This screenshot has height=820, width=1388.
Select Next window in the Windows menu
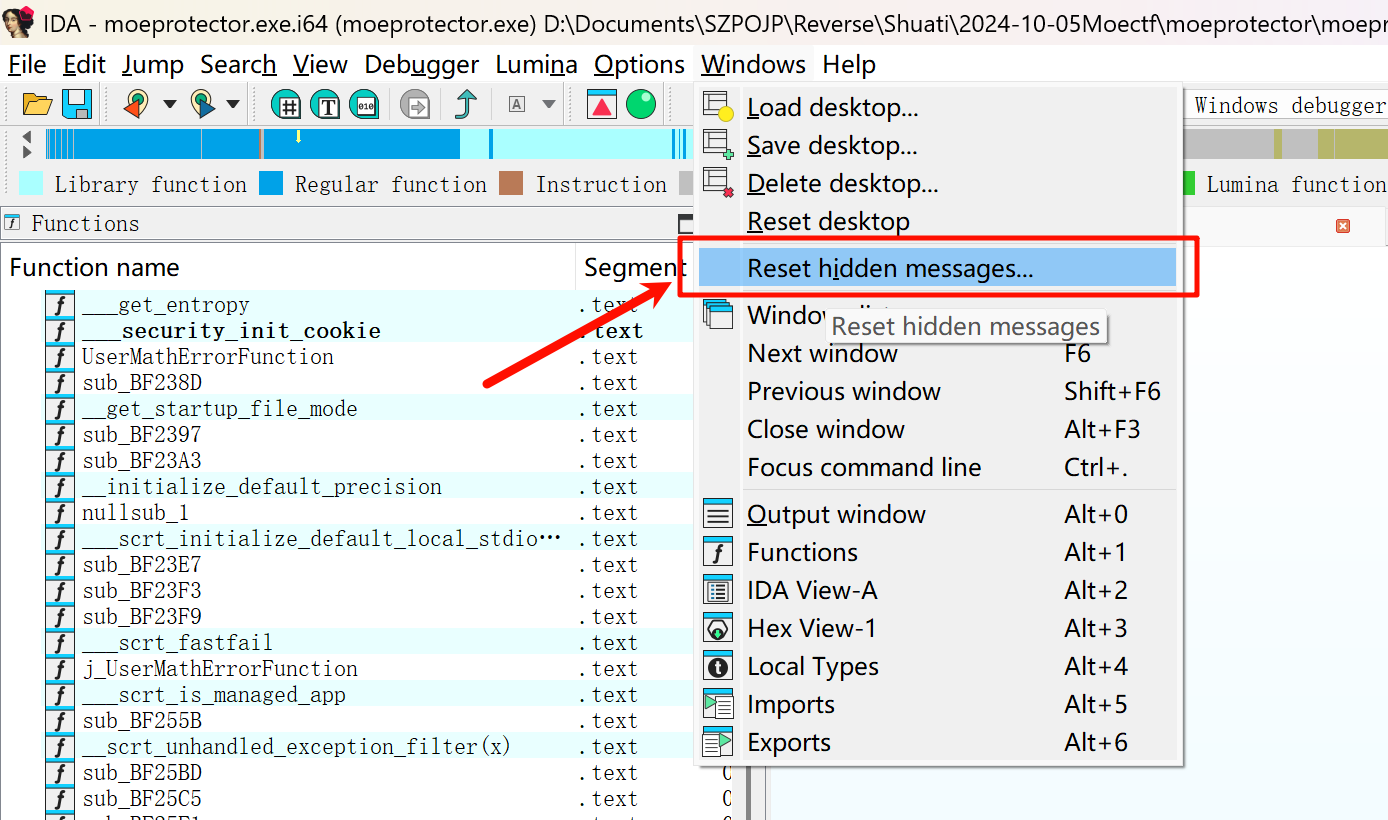point(938,354)
